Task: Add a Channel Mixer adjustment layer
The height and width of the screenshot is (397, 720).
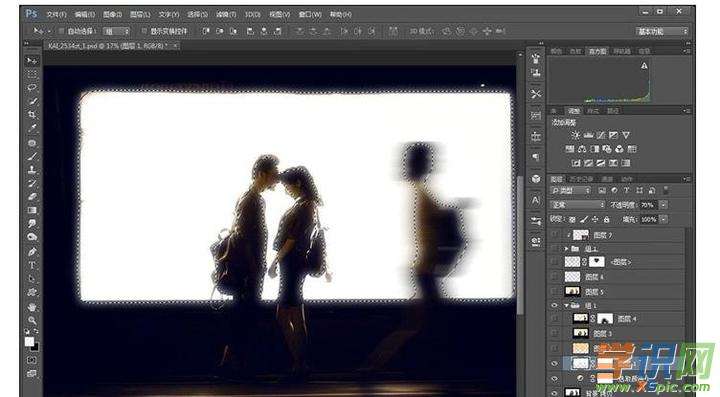Action: coord(619,149)
